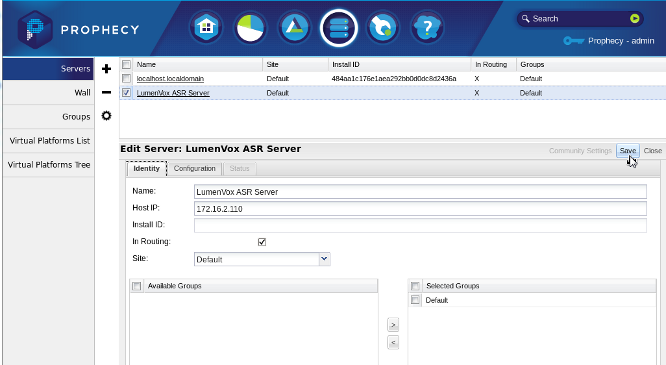Sort by Name column header
The width and height of the screenshot is (666, 365).
[x=198, y=65]
